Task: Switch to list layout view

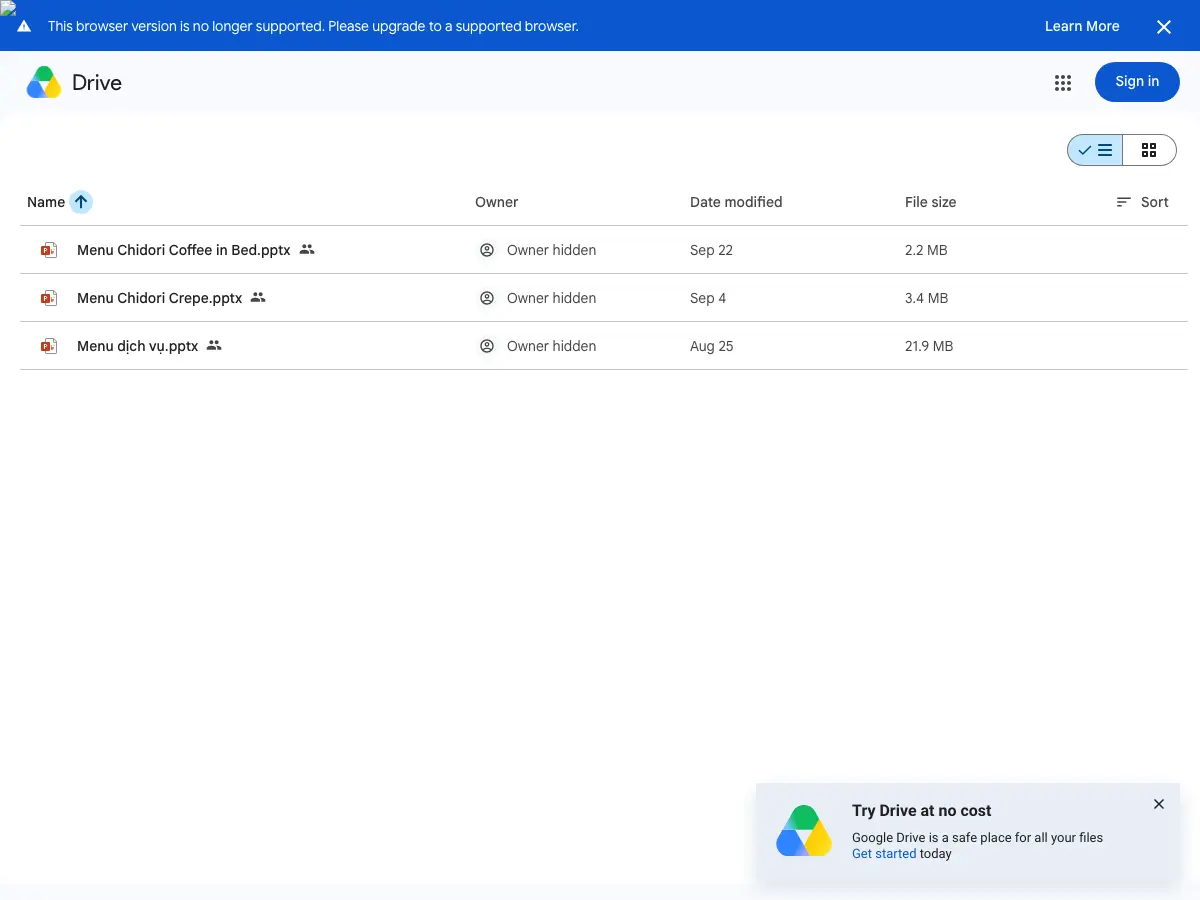Action: (x=1095, y=150)
